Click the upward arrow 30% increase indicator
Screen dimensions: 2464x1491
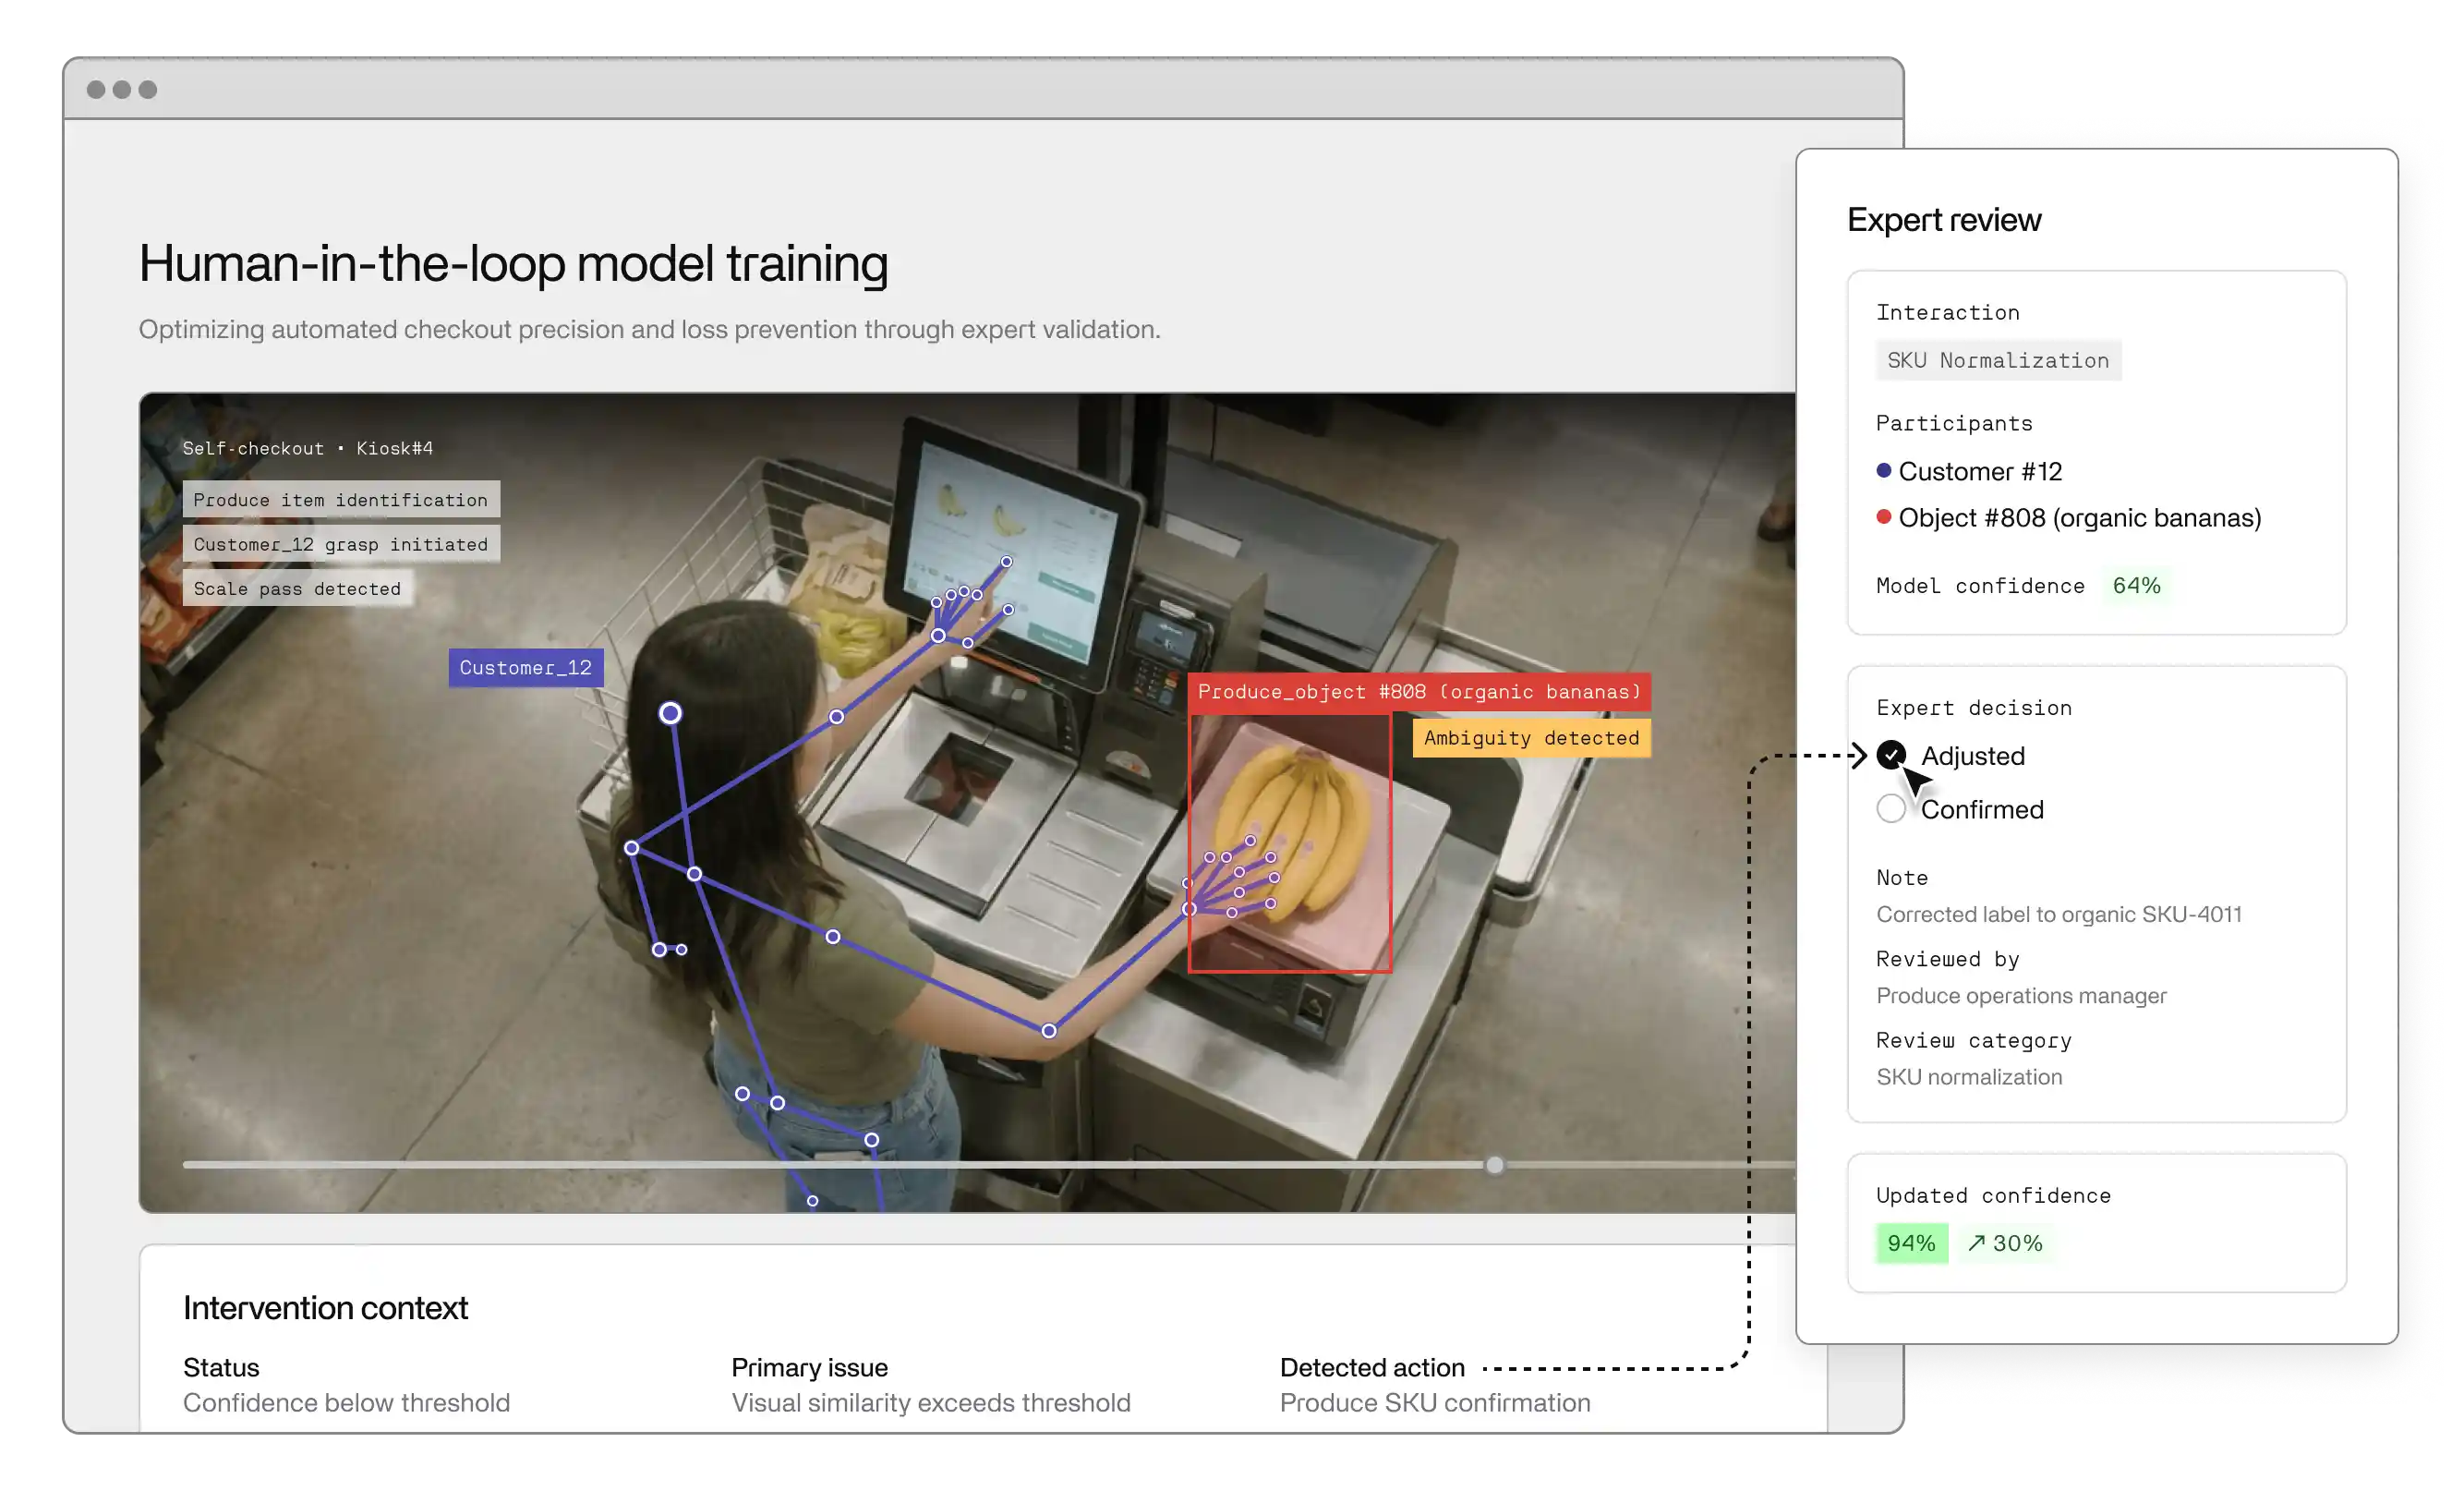pos(2004,1243)
